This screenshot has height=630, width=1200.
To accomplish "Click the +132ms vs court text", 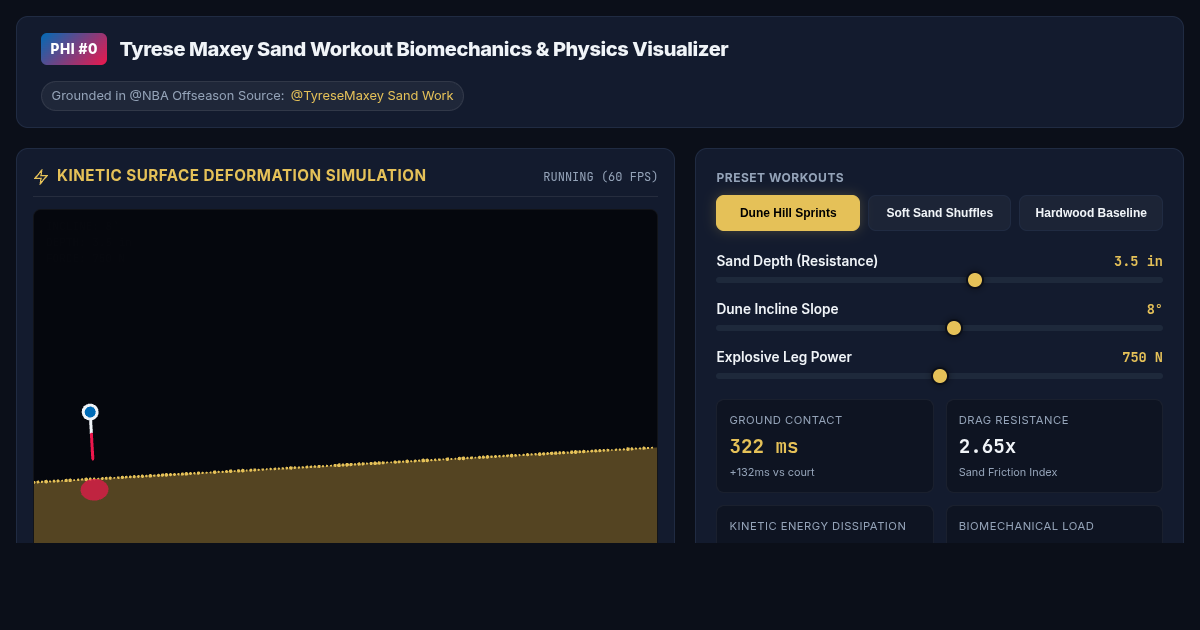I will click(772, 472).
